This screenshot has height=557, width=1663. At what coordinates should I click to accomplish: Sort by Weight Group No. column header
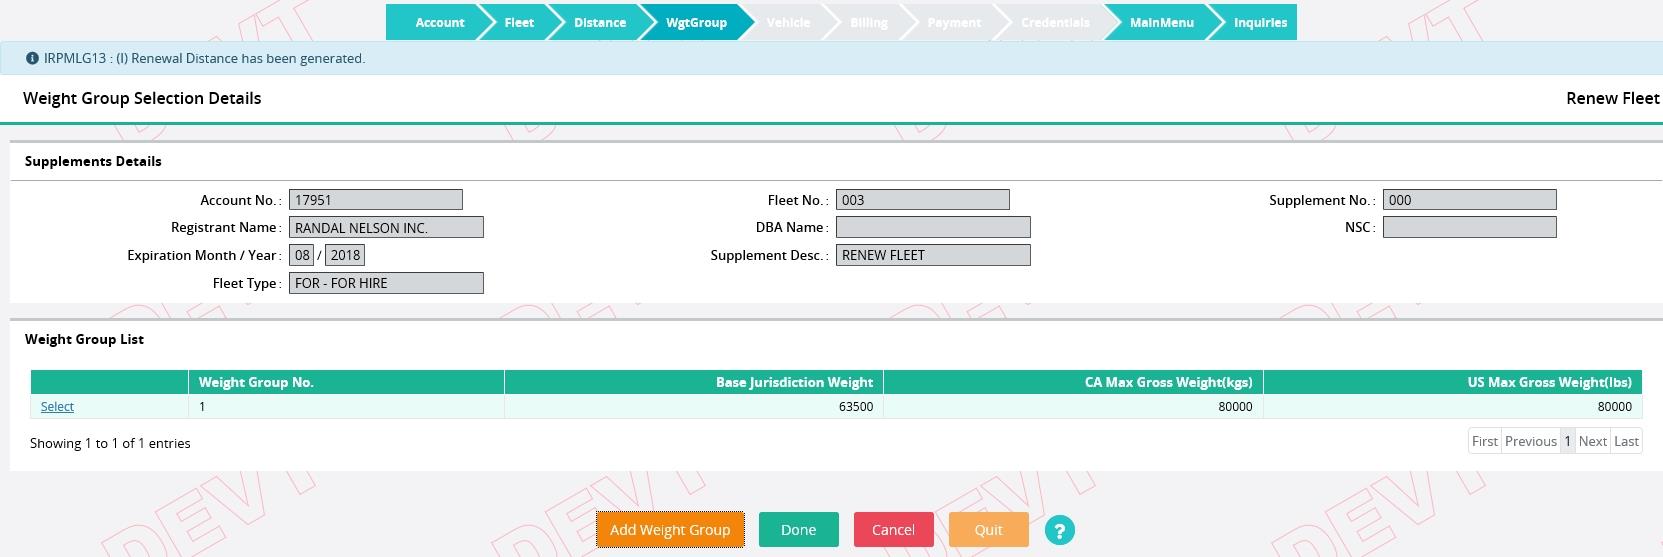pos(346,382)
